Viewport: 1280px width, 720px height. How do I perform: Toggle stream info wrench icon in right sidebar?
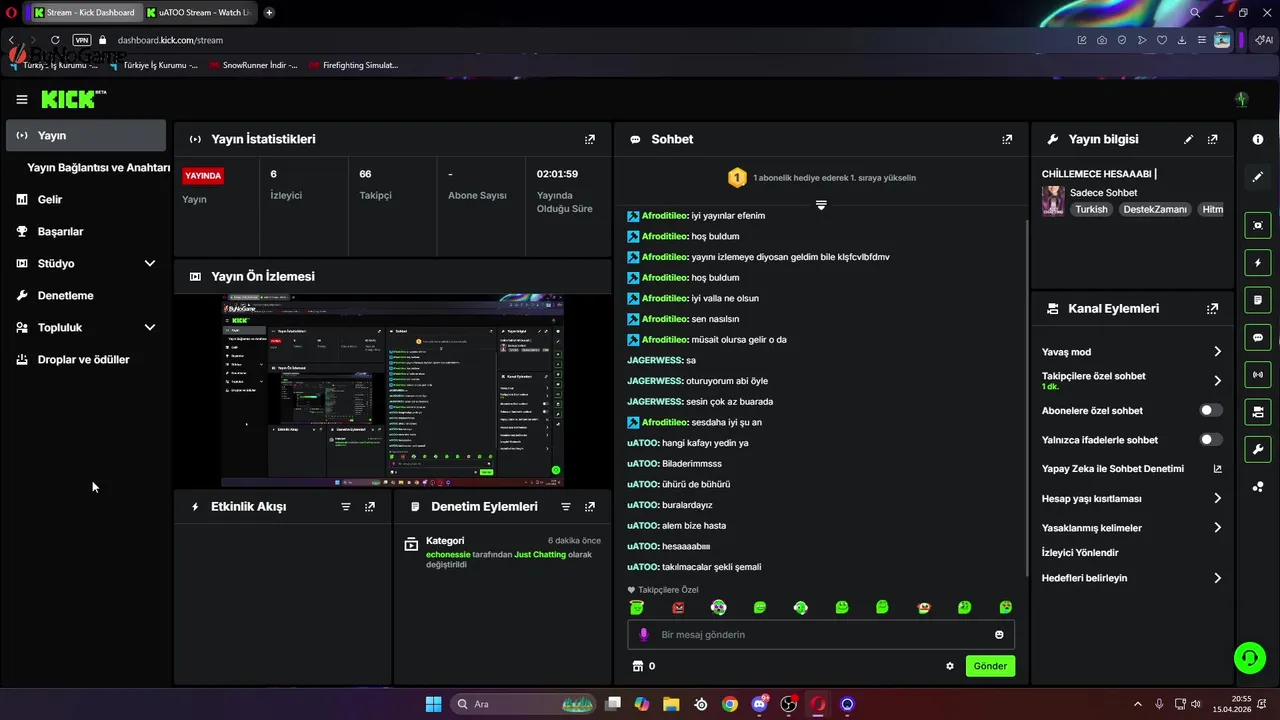coord(1258,449)
